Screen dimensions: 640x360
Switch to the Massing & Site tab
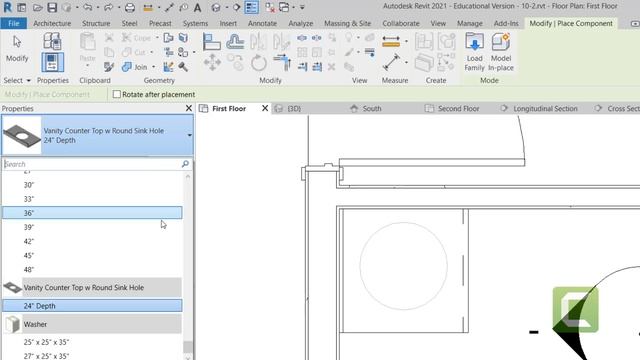(347, 24)
